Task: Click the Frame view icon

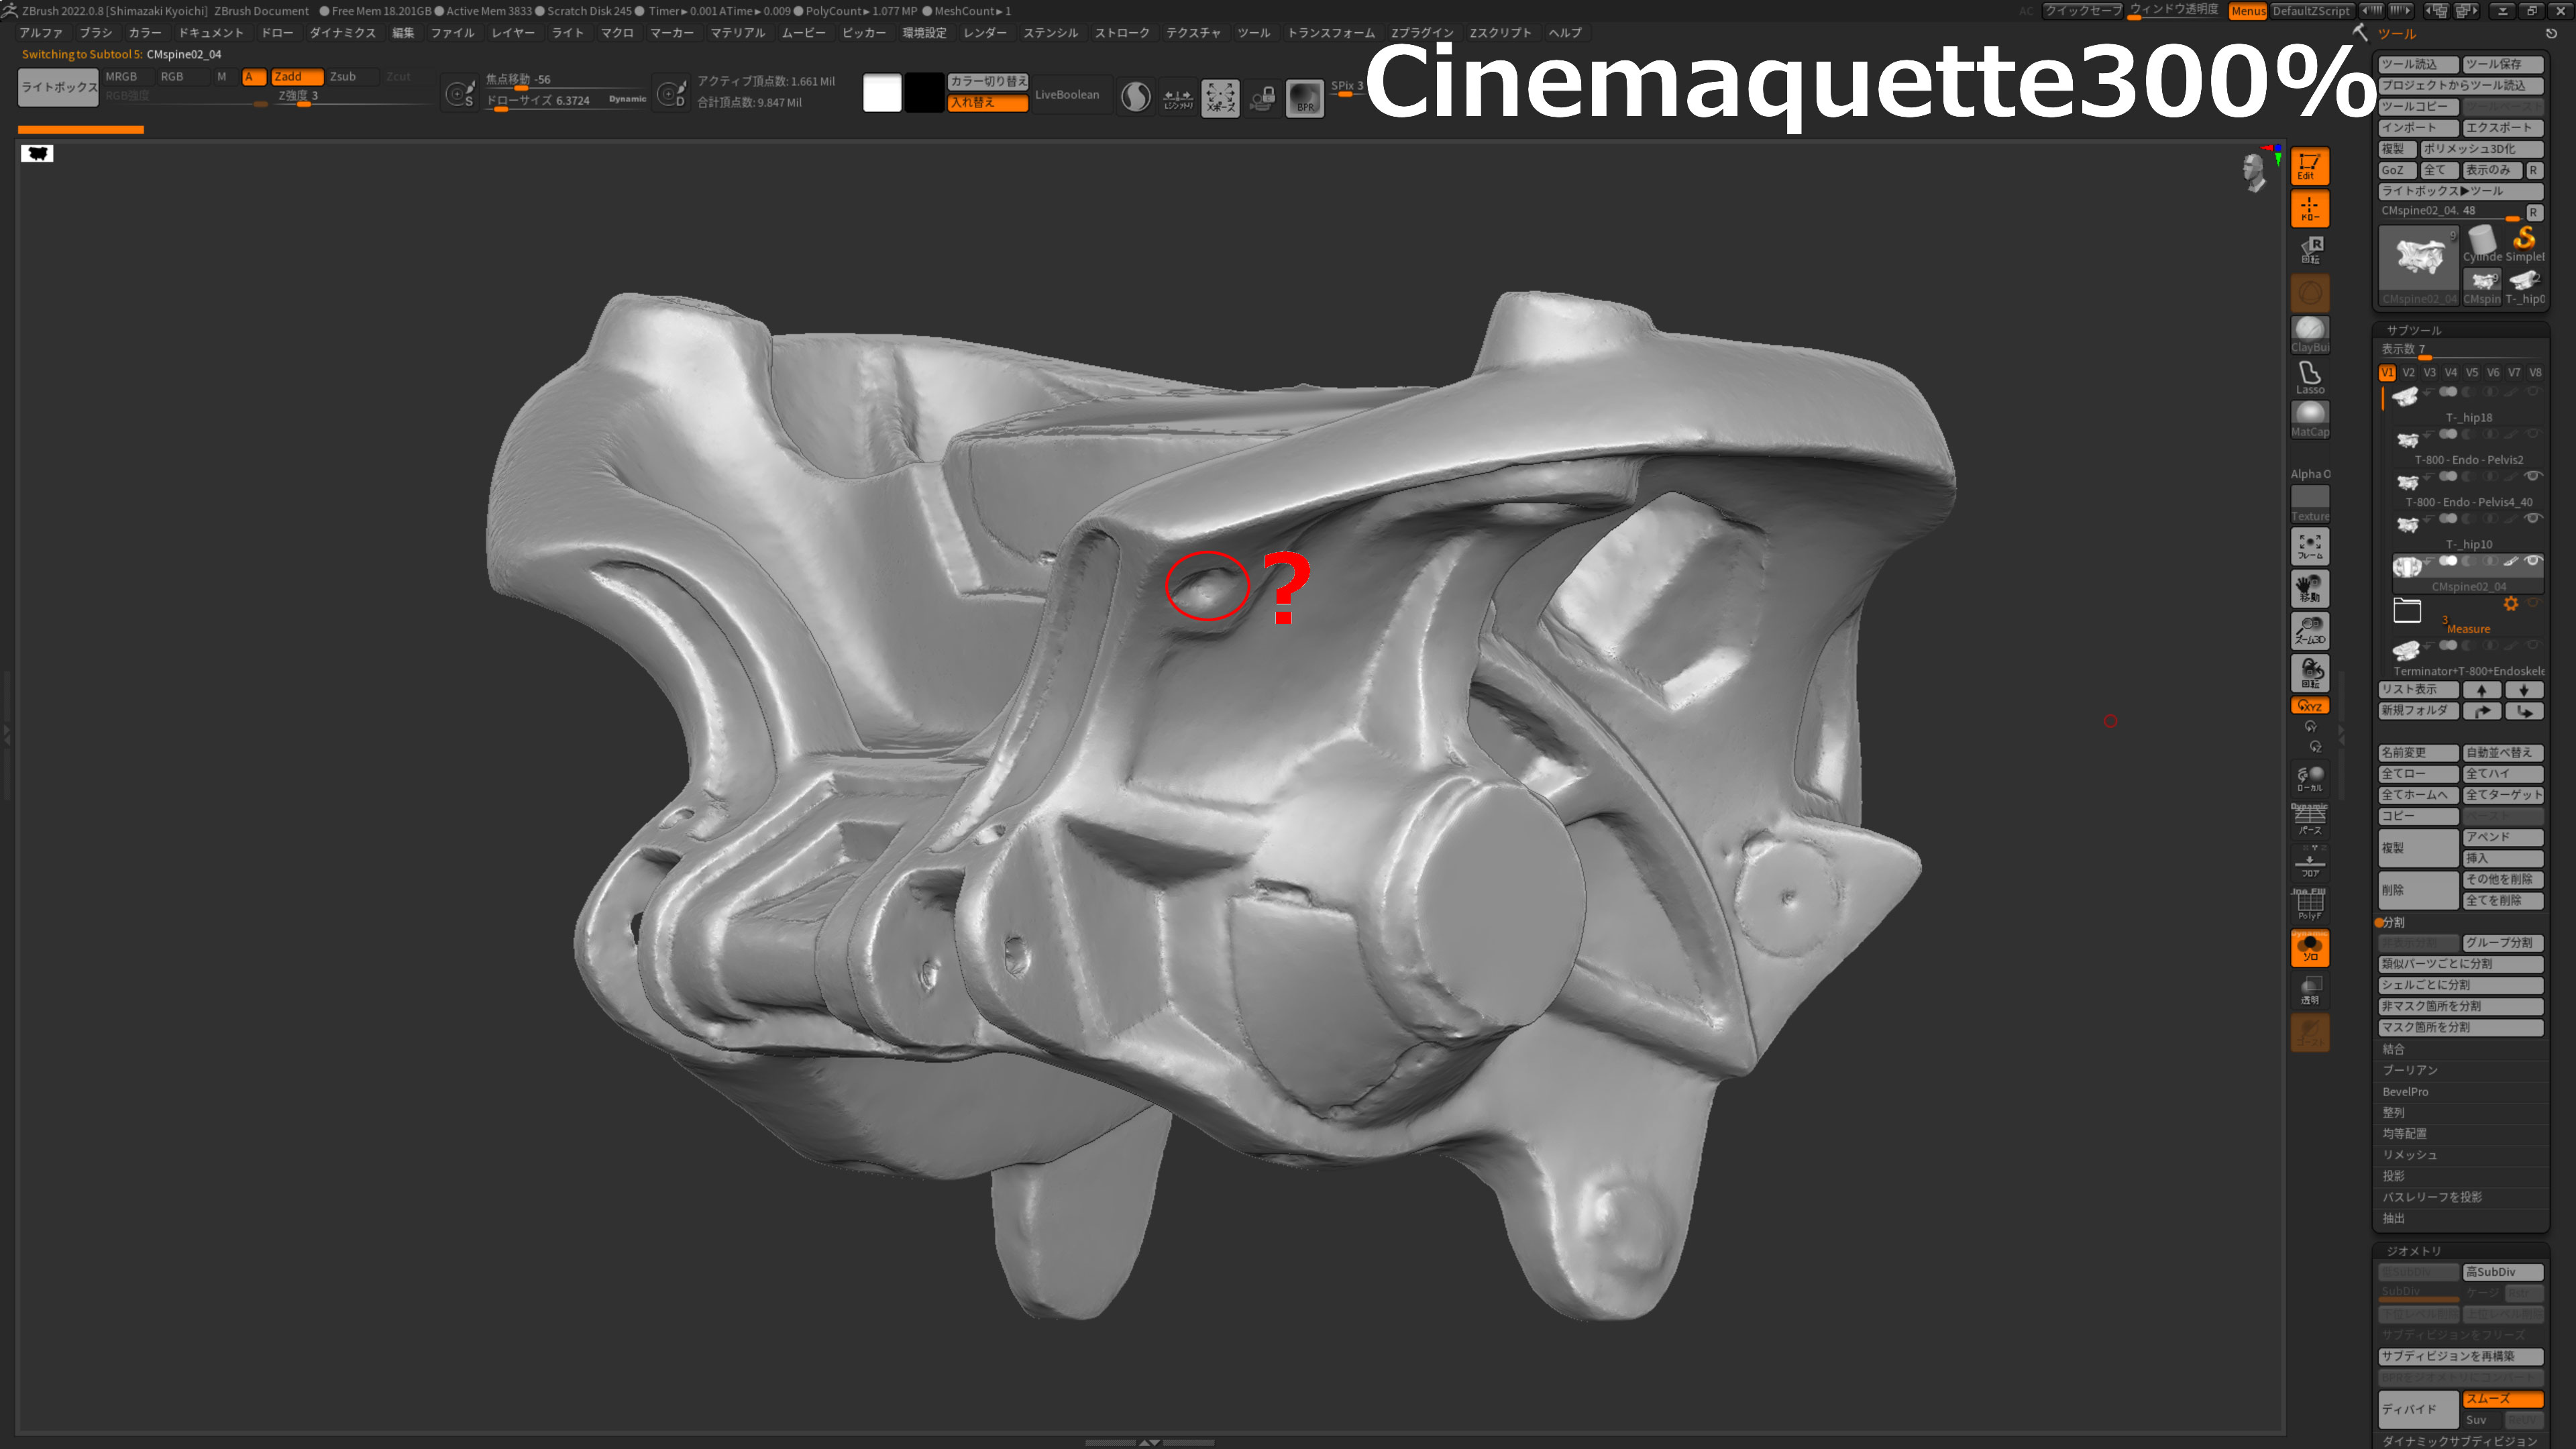Action: (x=2309, y=546)
